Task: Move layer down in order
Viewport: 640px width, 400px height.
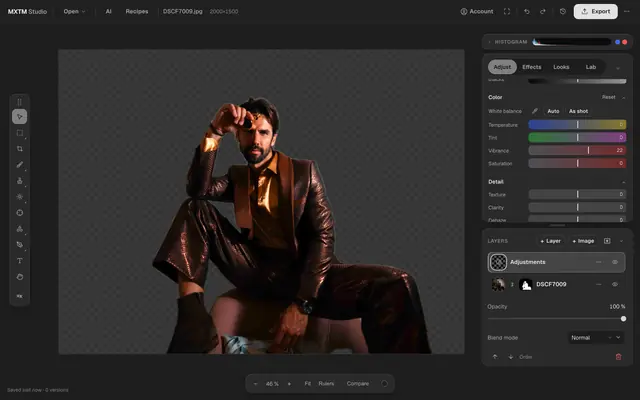Action: pyautogui.click(x=511, y=357)
